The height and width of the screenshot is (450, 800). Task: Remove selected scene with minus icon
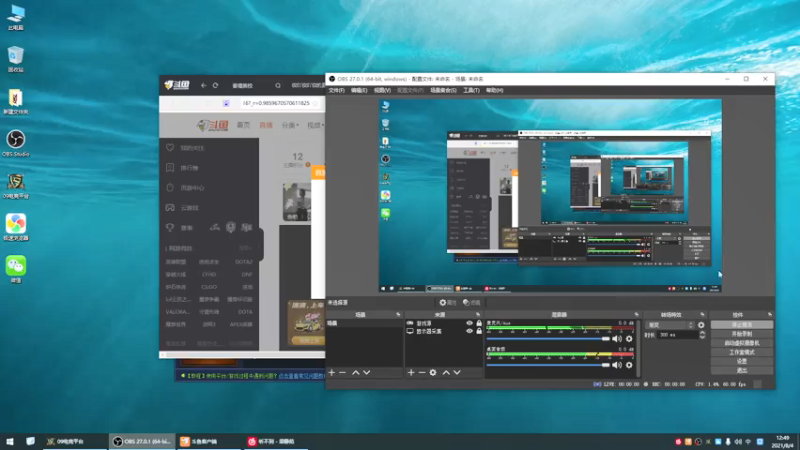tap(343, 372)
